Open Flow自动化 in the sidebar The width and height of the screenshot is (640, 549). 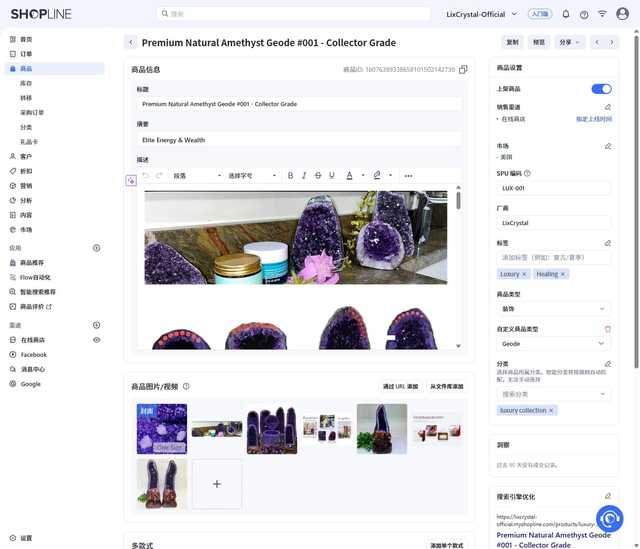(x=35, y=277)
